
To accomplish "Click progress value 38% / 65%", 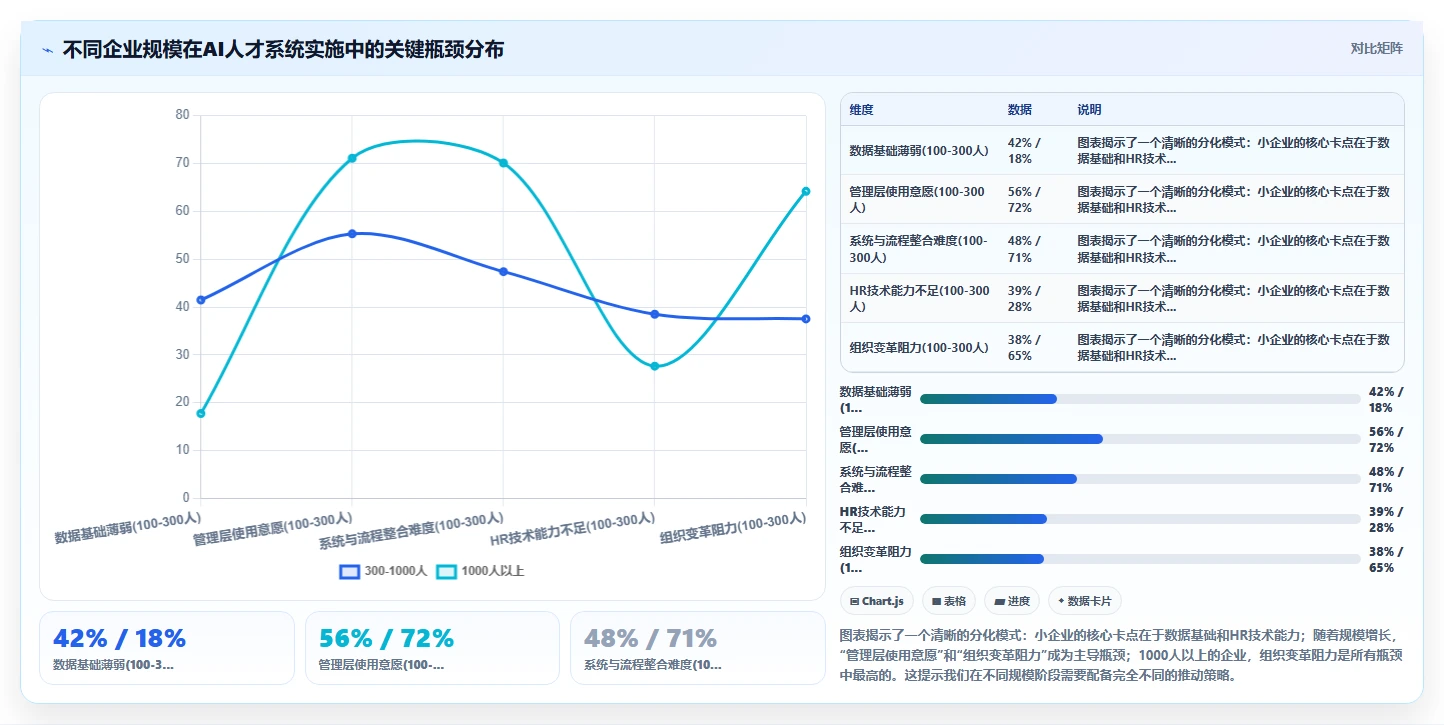I will click(x=1386, y=559).
